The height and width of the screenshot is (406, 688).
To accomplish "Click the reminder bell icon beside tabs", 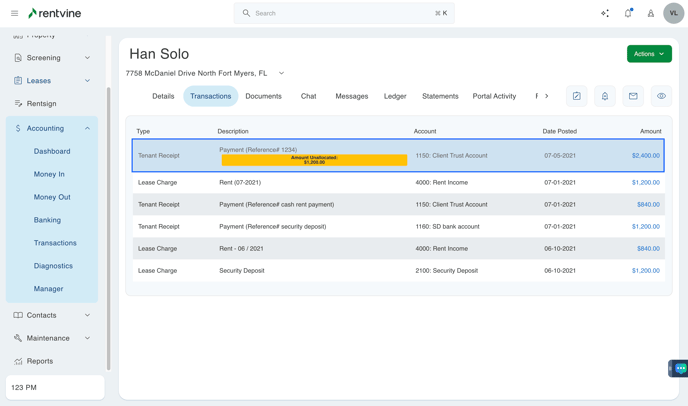I will pyautogui.click(x=605, y=96).
